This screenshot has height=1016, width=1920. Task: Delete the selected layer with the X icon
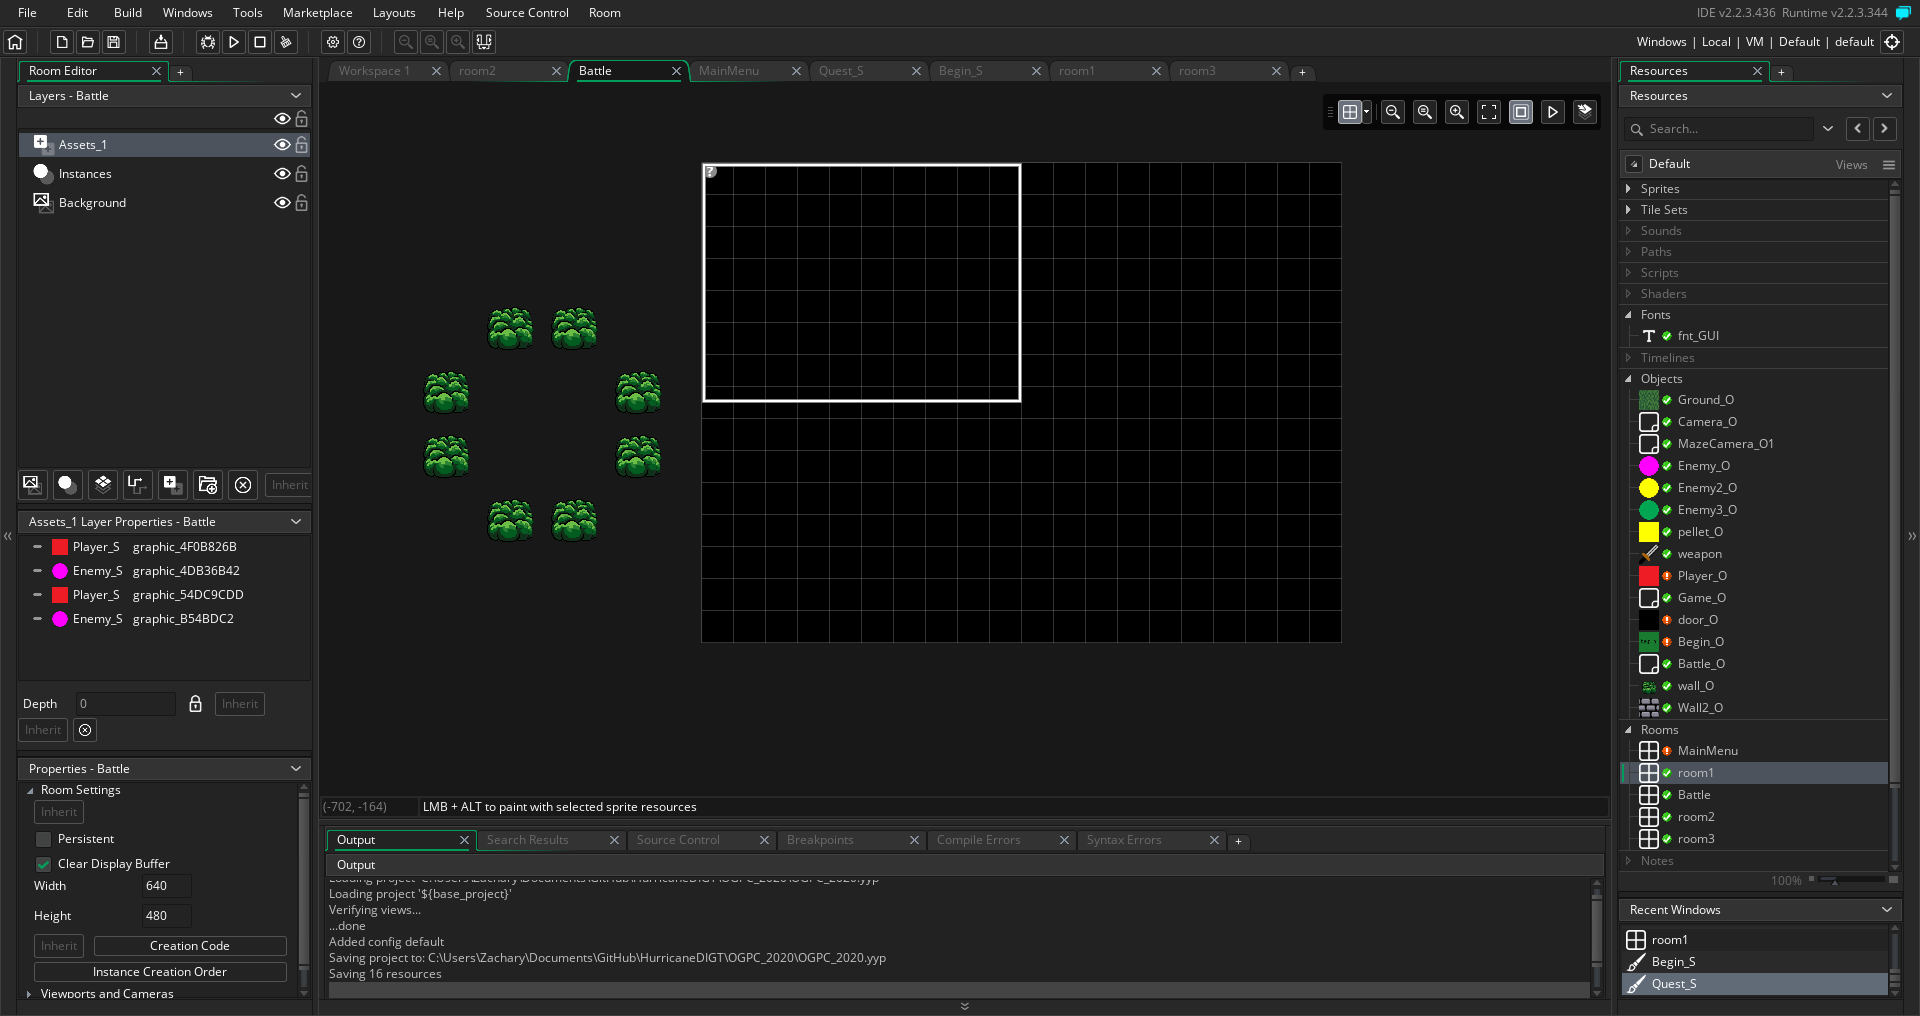(x=242, y=485)
